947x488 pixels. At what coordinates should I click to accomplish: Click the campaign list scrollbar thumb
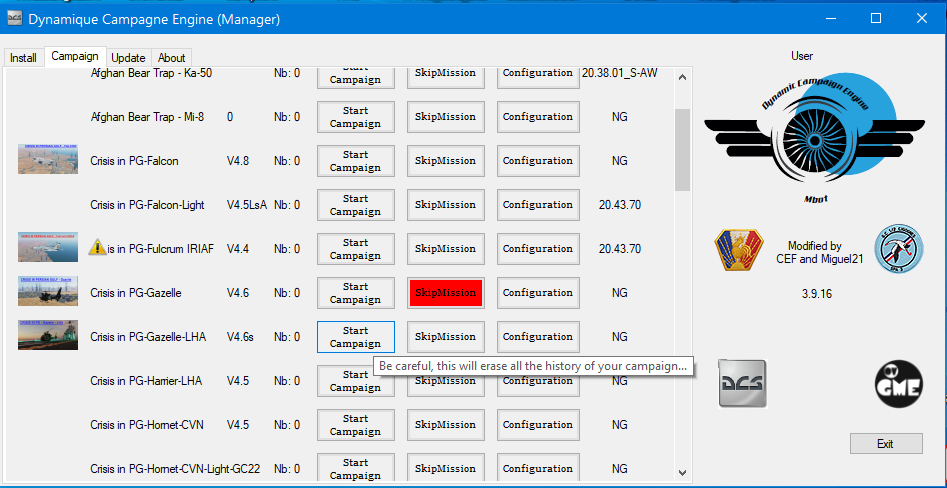pos(682,150)
